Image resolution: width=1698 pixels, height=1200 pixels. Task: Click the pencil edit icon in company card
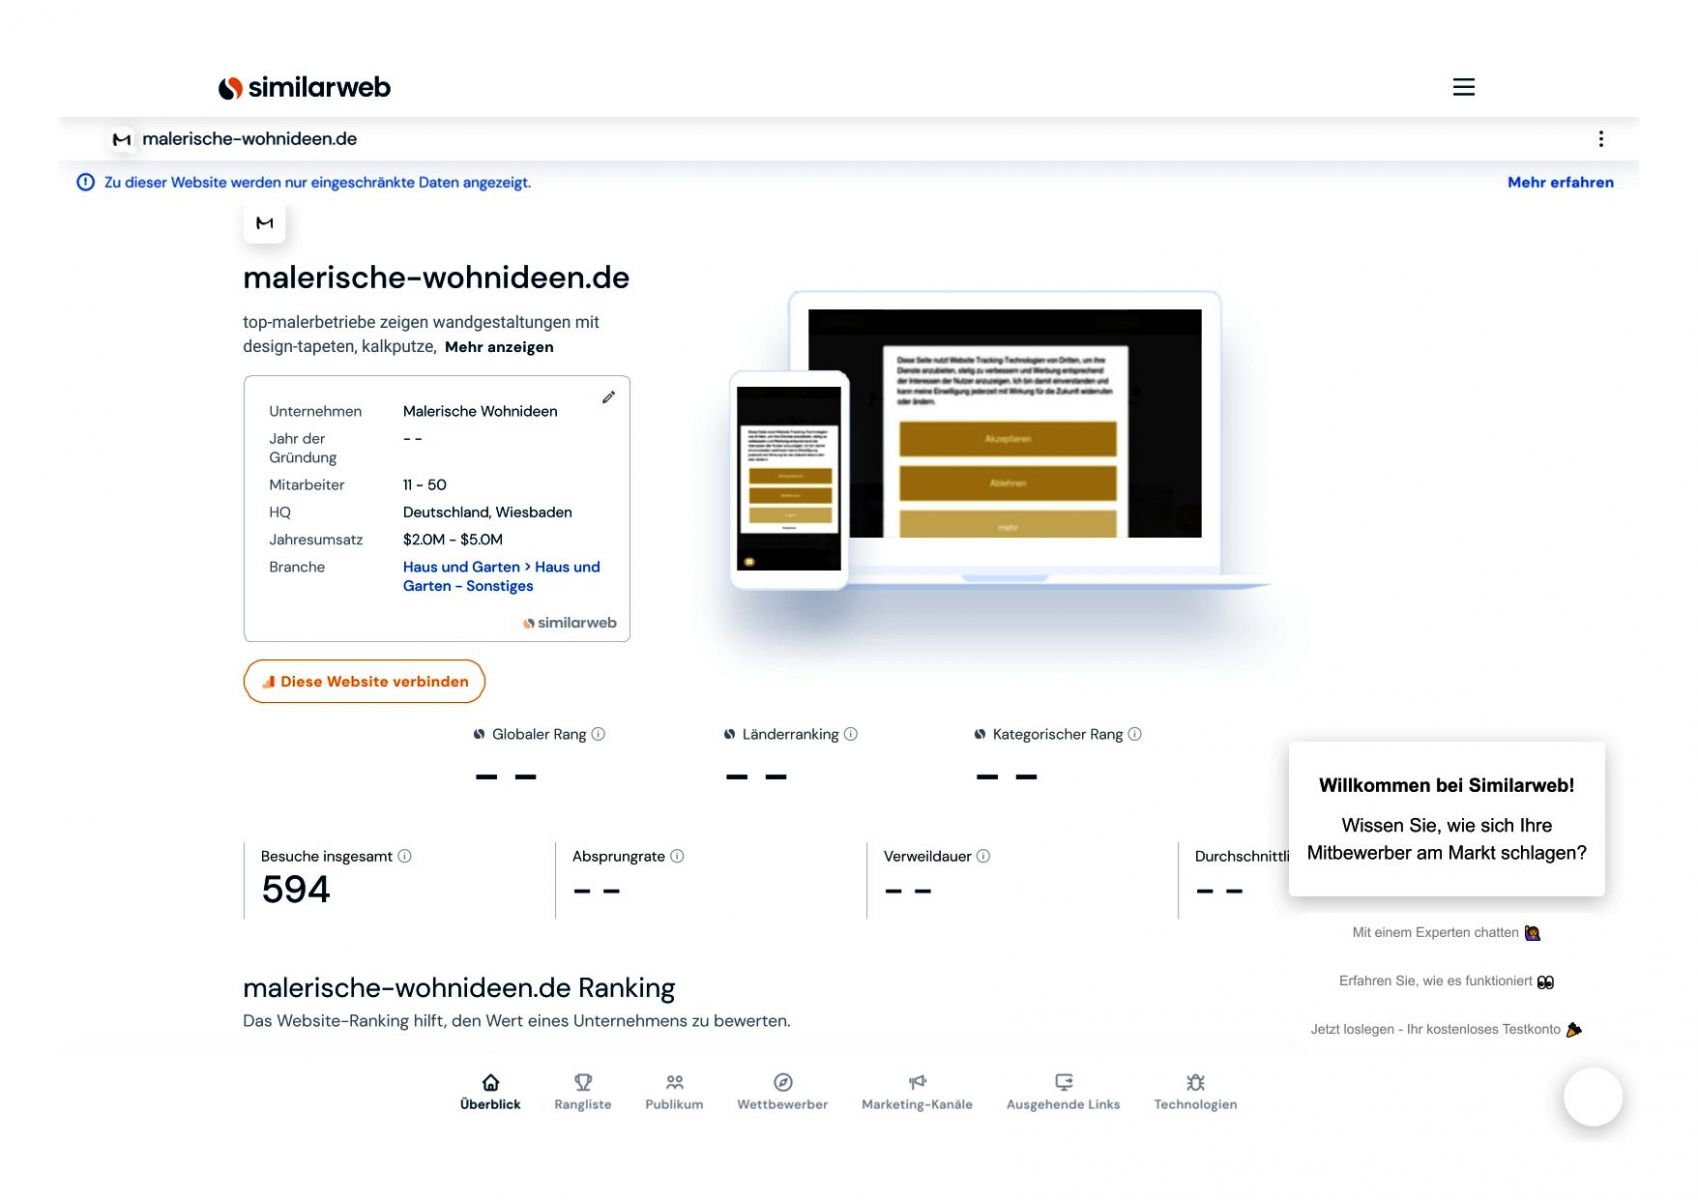pyautogui.click(x=608, y=397)
